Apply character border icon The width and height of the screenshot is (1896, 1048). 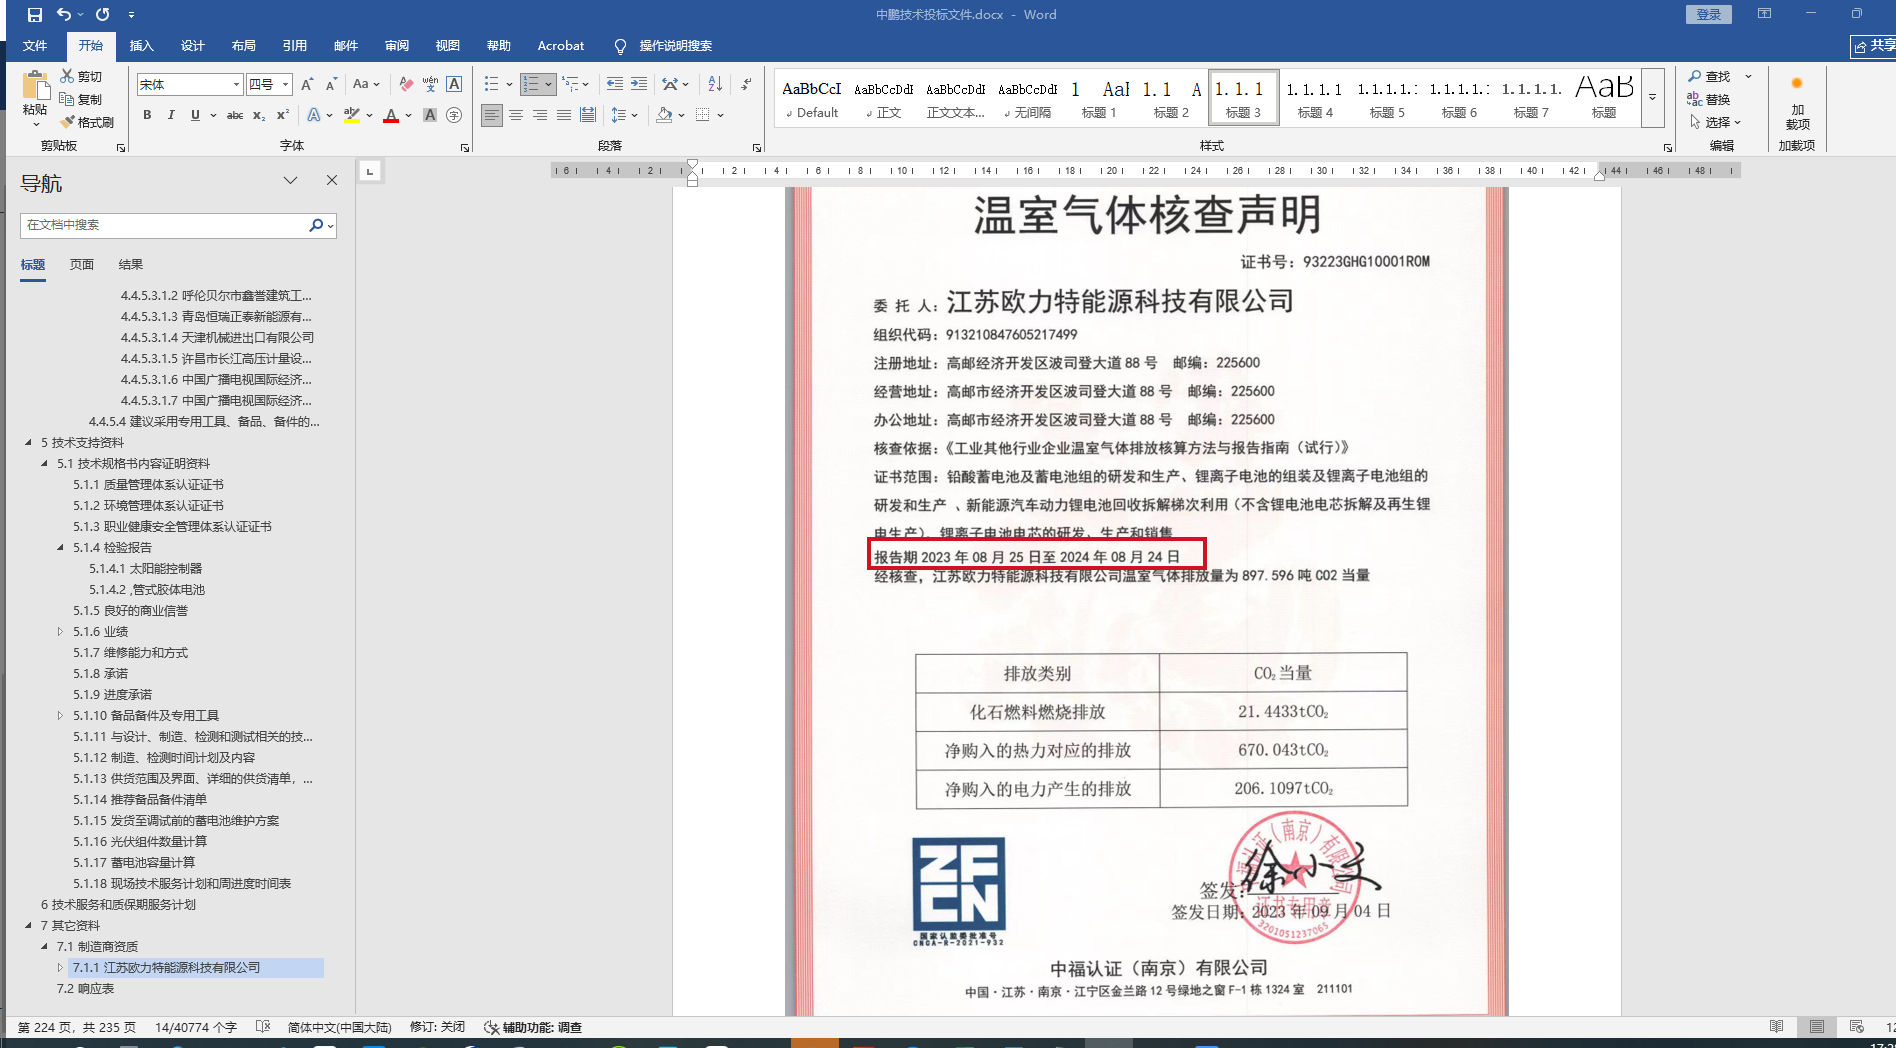click(x=454, y=85)
